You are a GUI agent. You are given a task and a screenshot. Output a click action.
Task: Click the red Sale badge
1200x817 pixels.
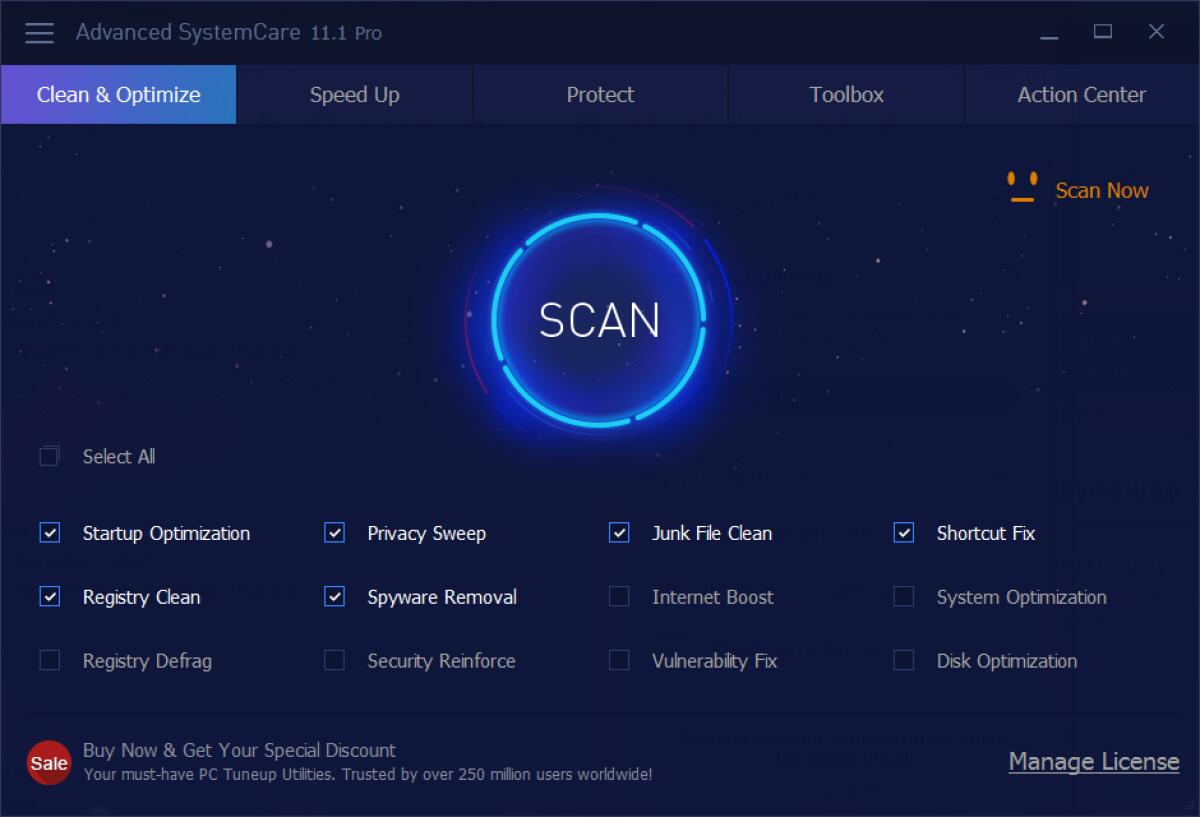[x=48, y=763]
